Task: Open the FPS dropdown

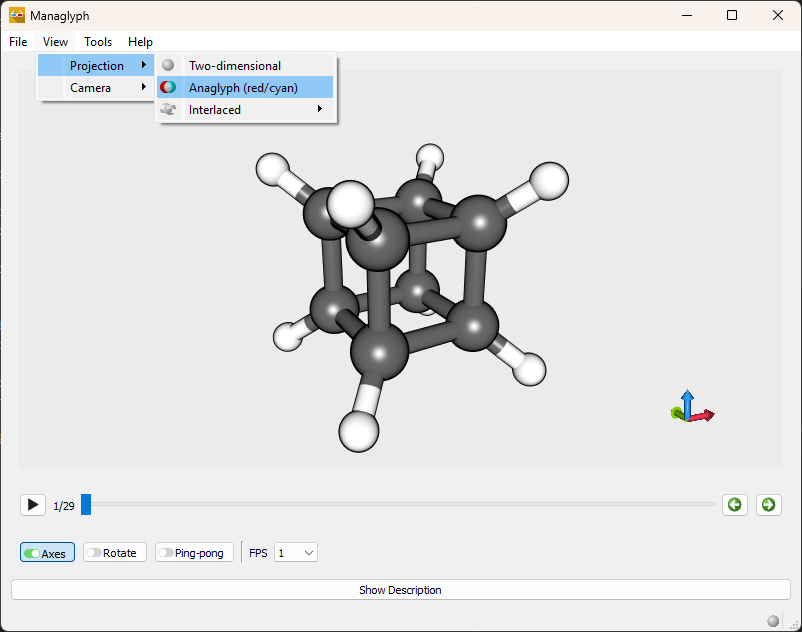Action: [x=296, y=553]
